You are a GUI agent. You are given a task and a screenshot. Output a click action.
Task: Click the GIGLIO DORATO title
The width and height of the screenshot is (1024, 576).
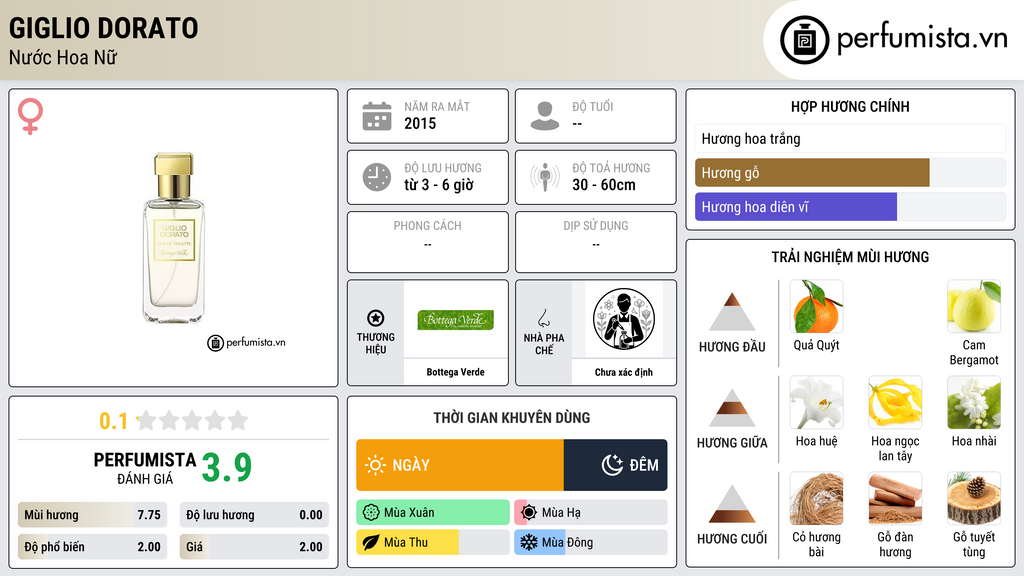coord(104,28)
